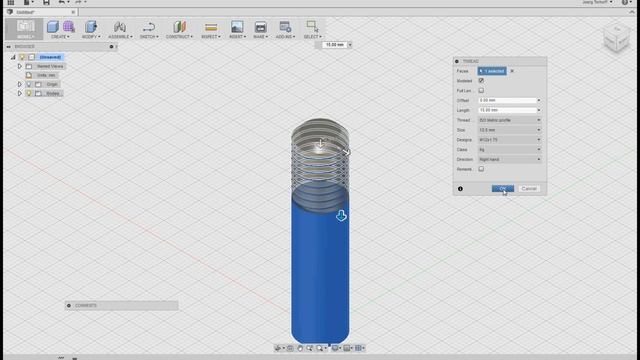Click the Insert image icon

[x=237, y=27]
